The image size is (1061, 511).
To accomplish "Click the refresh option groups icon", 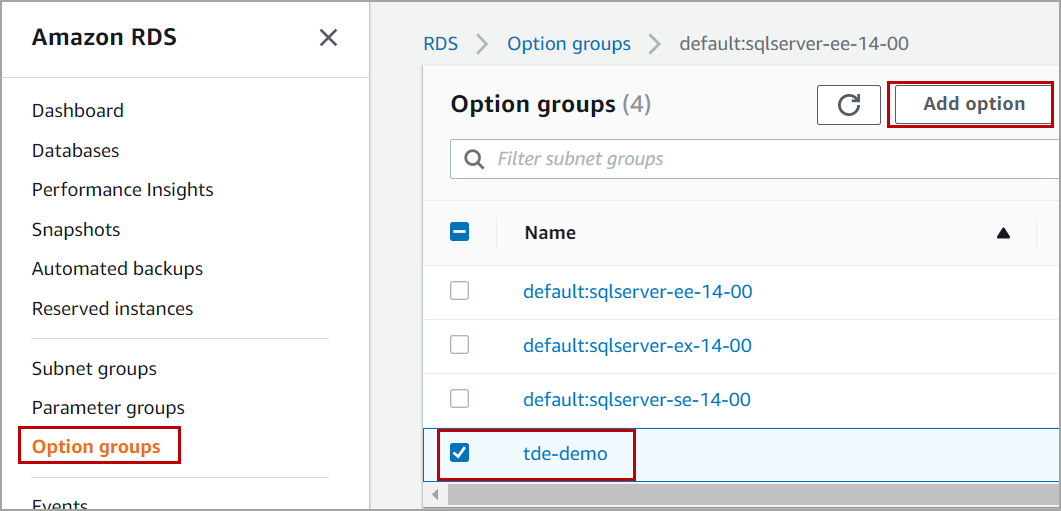I will pyautogui.click(x=849, y=105).
